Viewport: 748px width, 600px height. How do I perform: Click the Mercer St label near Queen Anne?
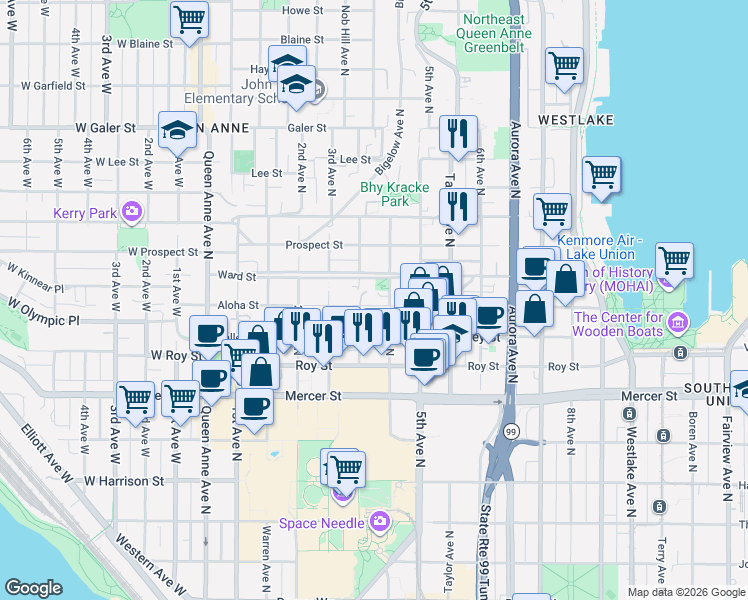pyautogui.click(x=313, y=396)
